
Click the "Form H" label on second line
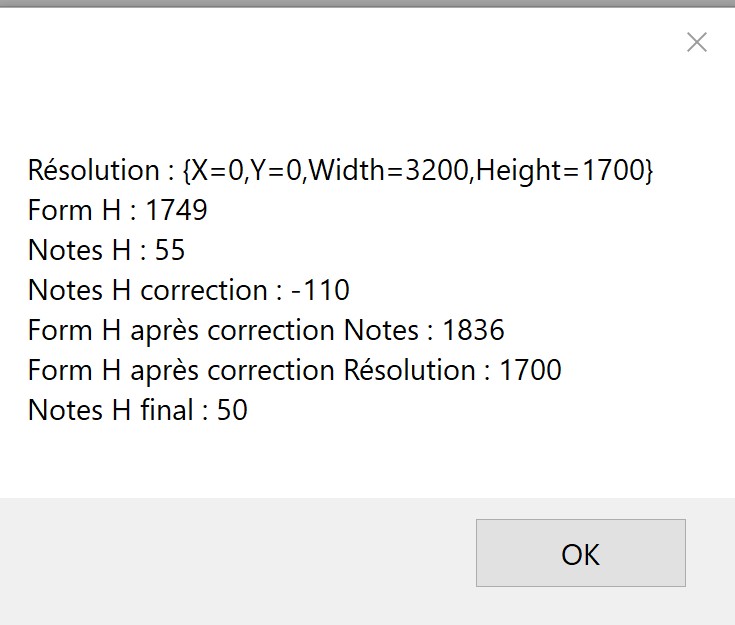click(72, 211)
